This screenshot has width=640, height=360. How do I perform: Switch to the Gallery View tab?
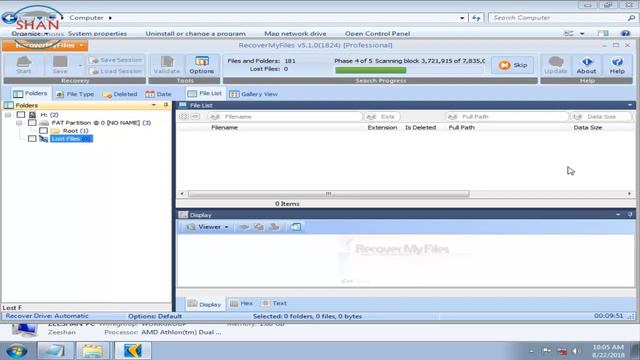[253, 94]
